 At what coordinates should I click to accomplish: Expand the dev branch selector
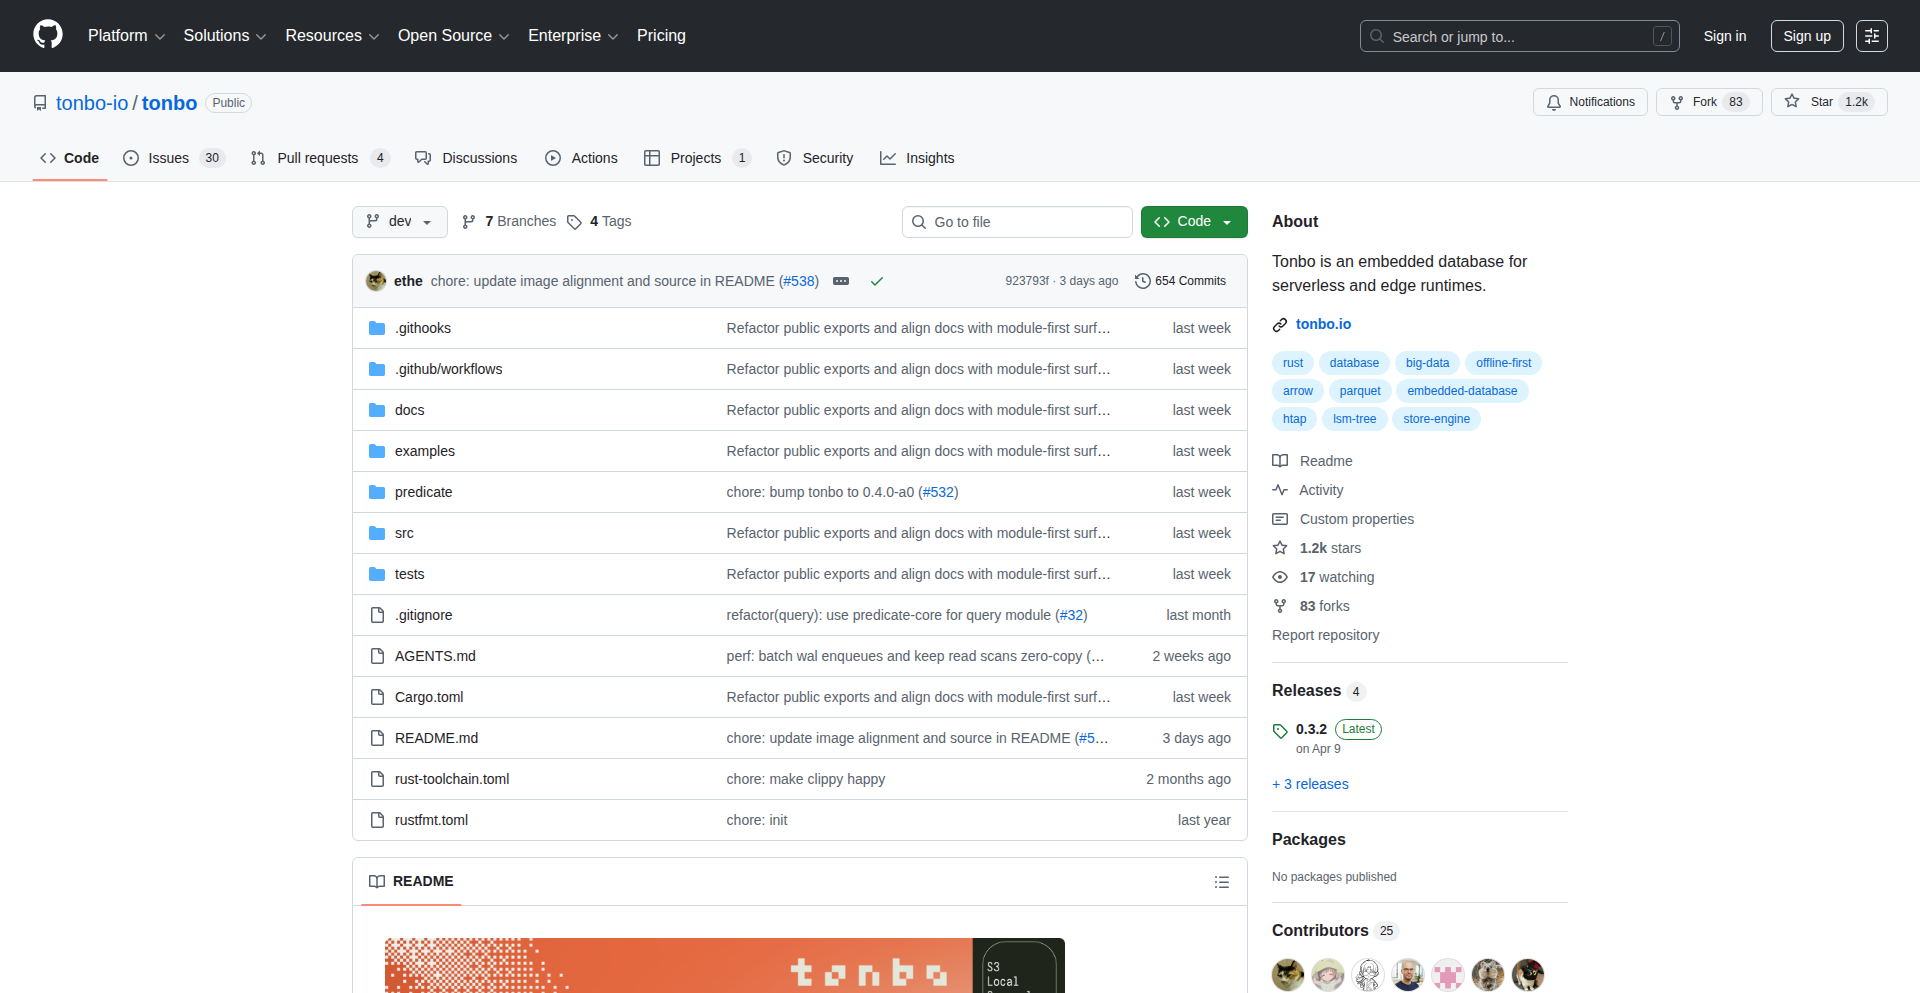[399, 222]
